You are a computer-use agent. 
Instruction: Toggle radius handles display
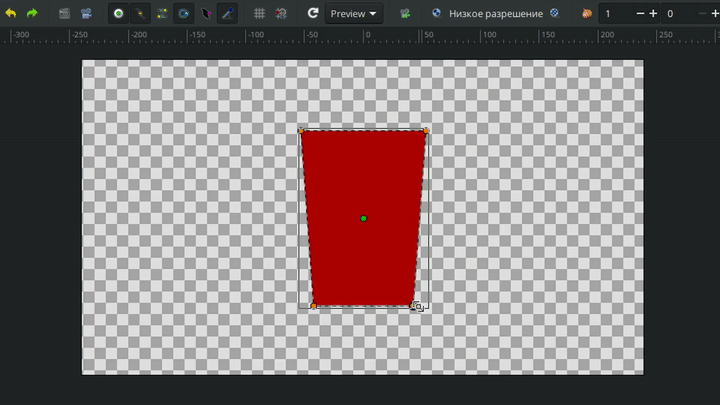pos(184,14)
